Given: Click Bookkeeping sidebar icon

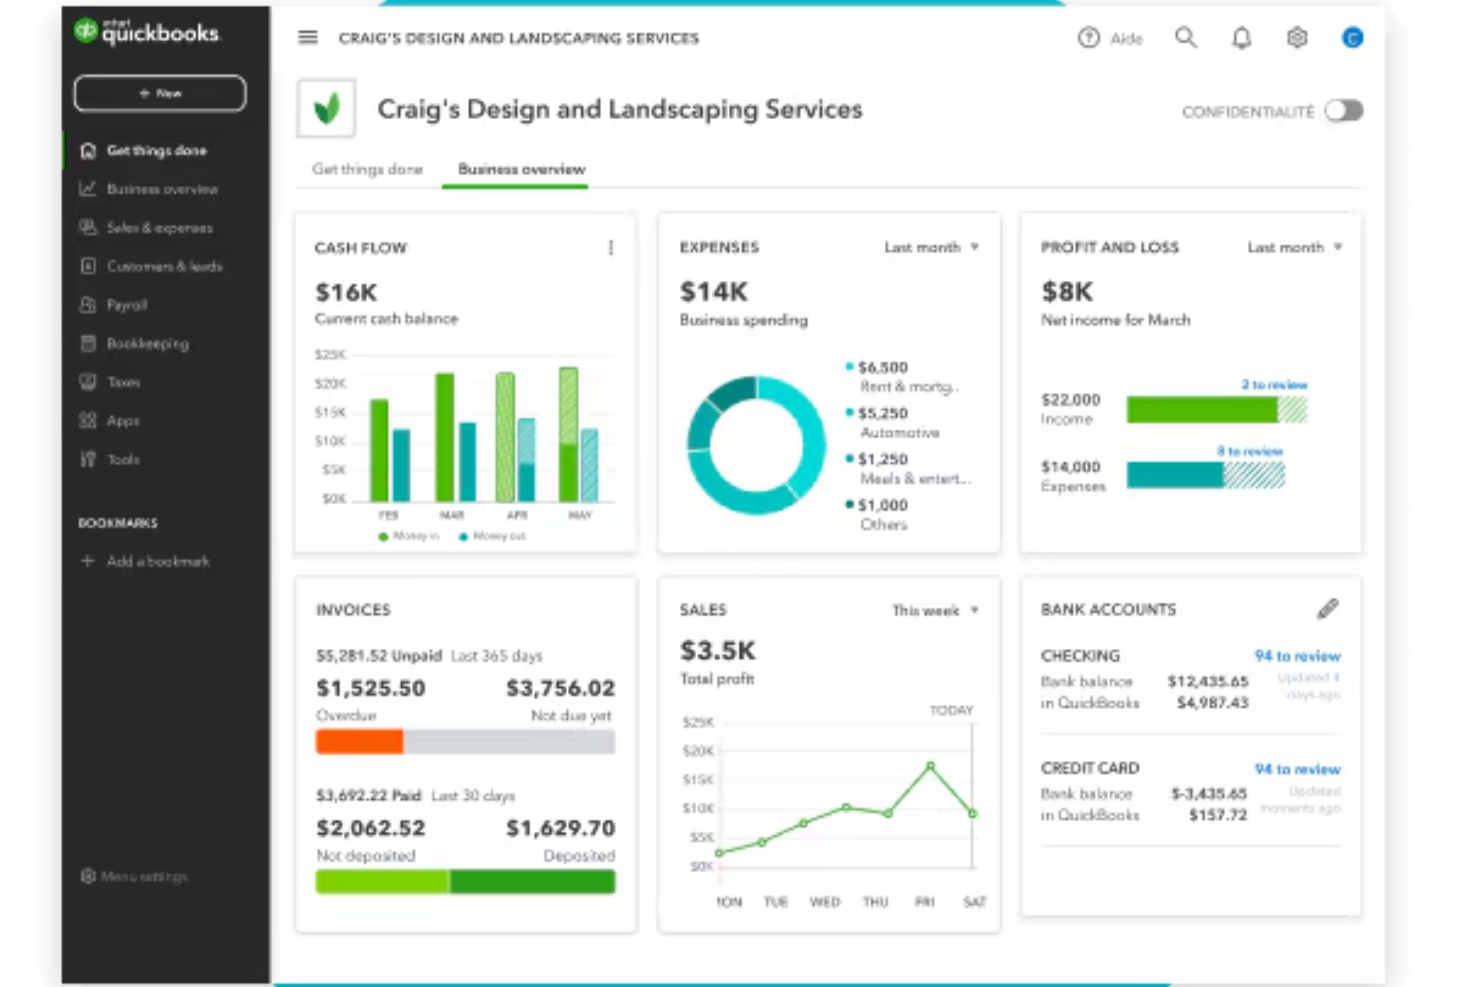Looking at the screenshot, I should click(88, 343).
